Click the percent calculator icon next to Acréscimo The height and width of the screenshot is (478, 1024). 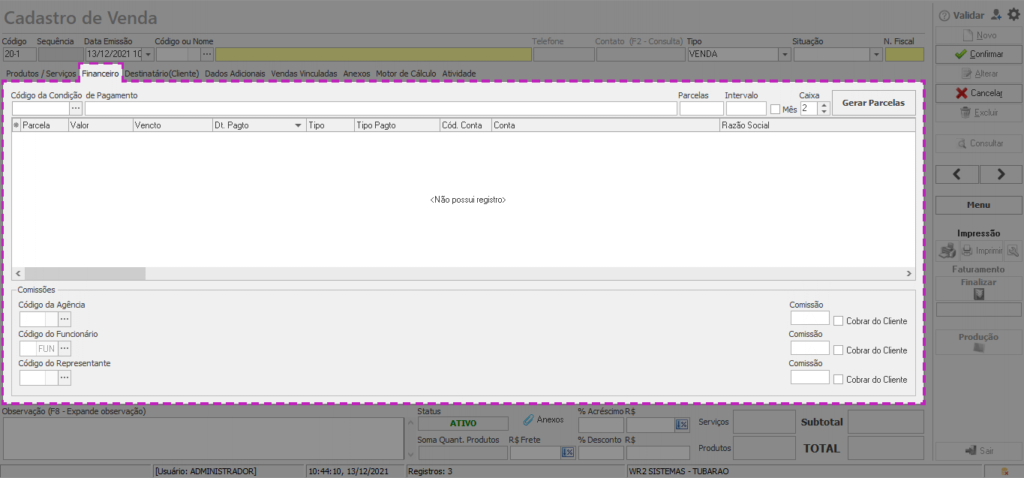682,425
